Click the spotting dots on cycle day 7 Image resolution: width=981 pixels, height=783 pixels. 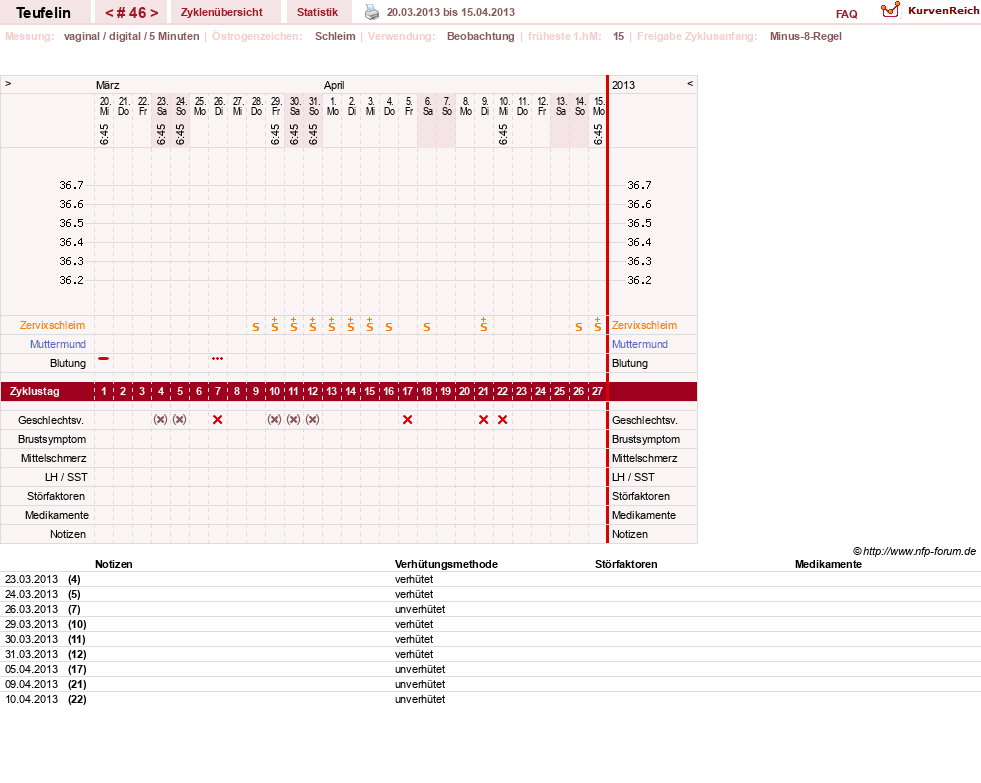[217, 358]
